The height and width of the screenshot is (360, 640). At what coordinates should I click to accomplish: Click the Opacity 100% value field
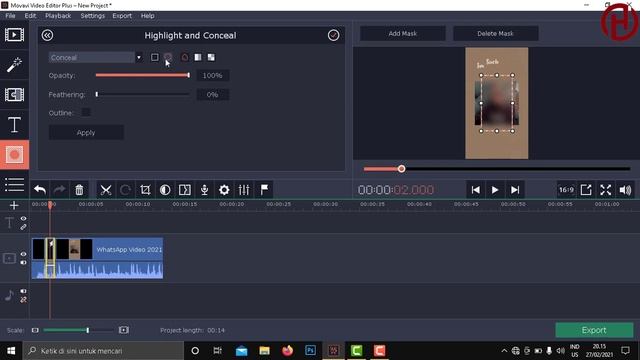(213, 76)
